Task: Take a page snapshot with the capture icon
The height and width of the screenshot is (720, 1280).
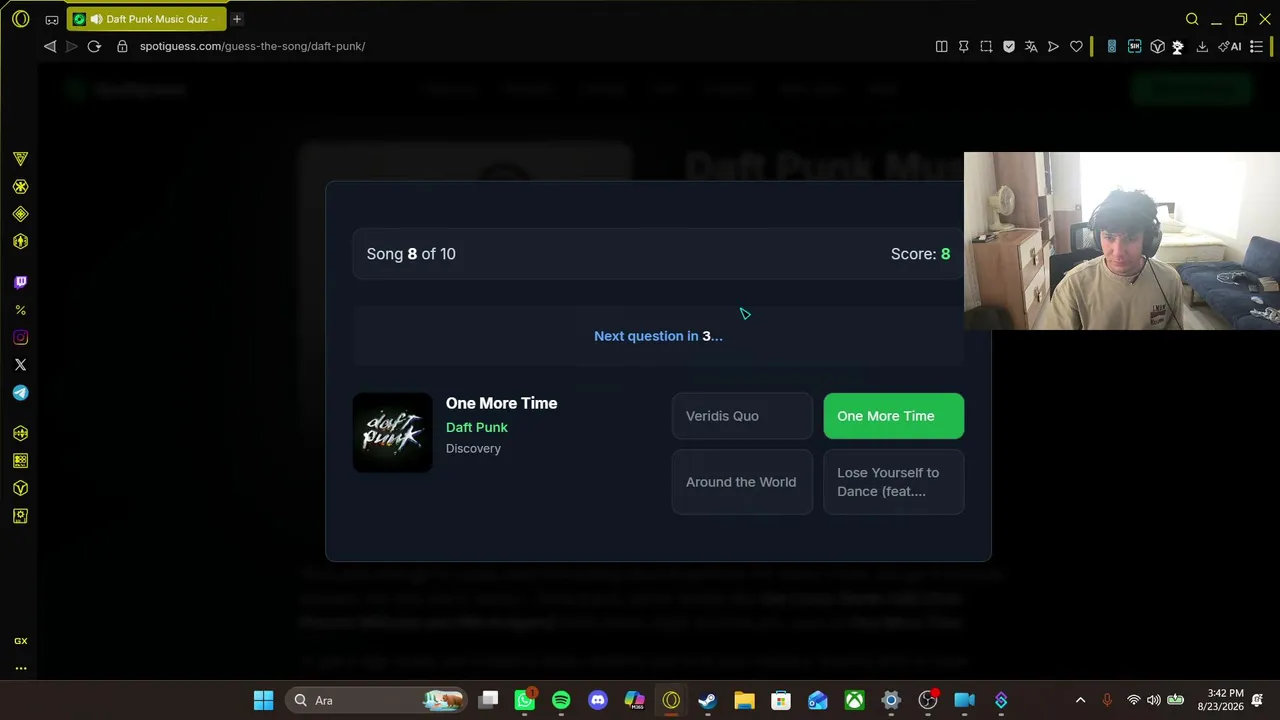Action: coord(986,46)
